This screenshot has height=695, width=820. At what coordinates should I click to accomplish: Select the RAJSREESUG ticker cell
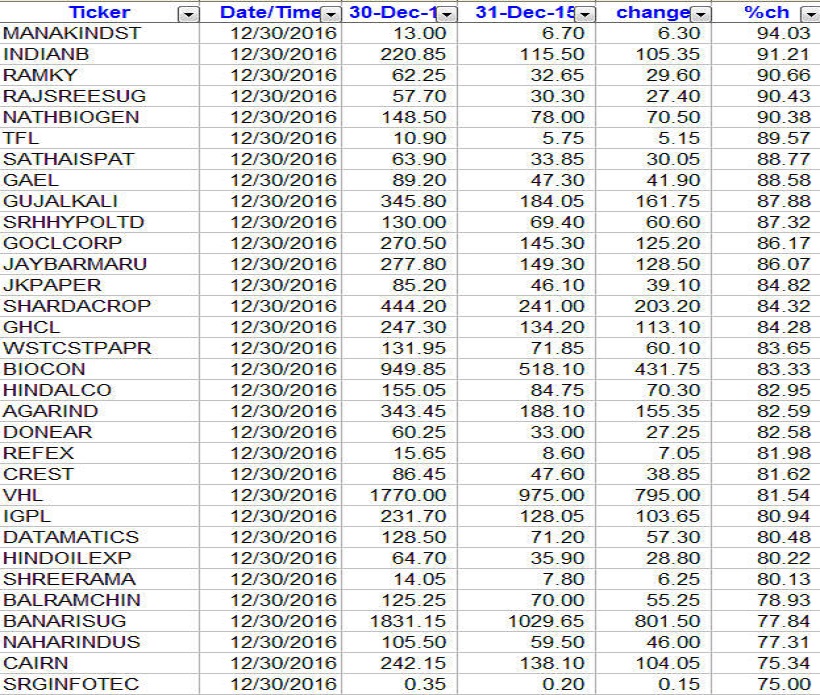99,96
